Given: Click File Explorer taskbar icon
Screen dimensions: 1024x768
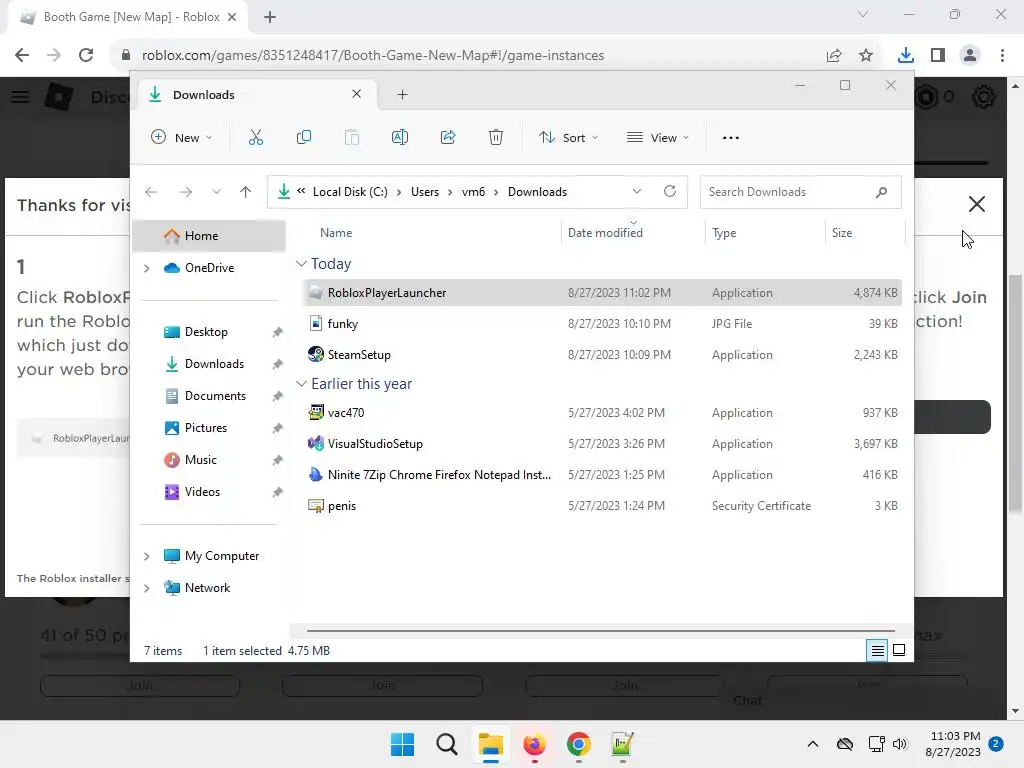Looking at the screenshot, I should click(490, 744).
